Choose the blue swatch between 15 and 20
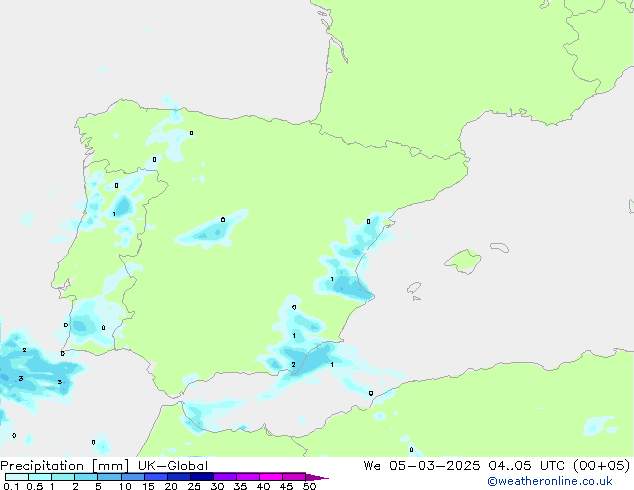 click(155, 477)
